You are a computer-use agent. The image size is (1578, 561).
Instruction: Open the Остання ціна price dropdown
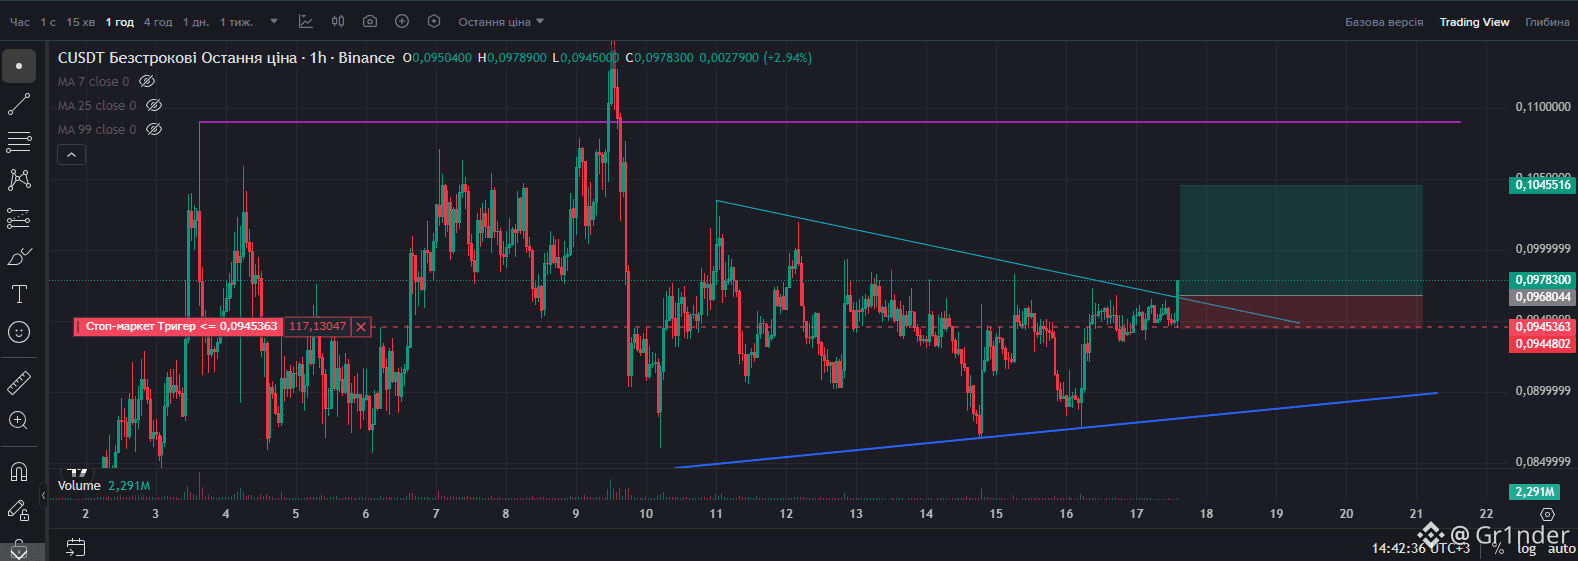click(x=501, y=21)
